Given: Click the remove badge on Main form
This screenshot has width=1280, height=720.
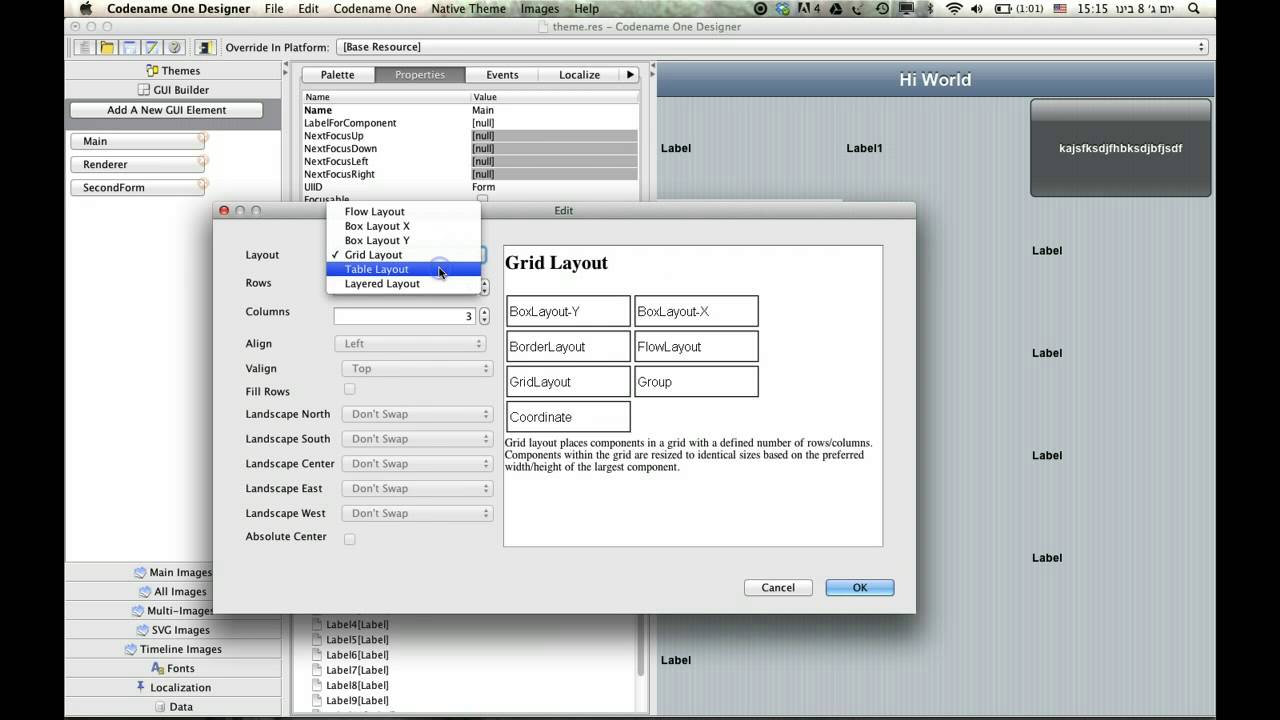Looking at the screenshot, I should pyautogui.click(x=203, y=138).
